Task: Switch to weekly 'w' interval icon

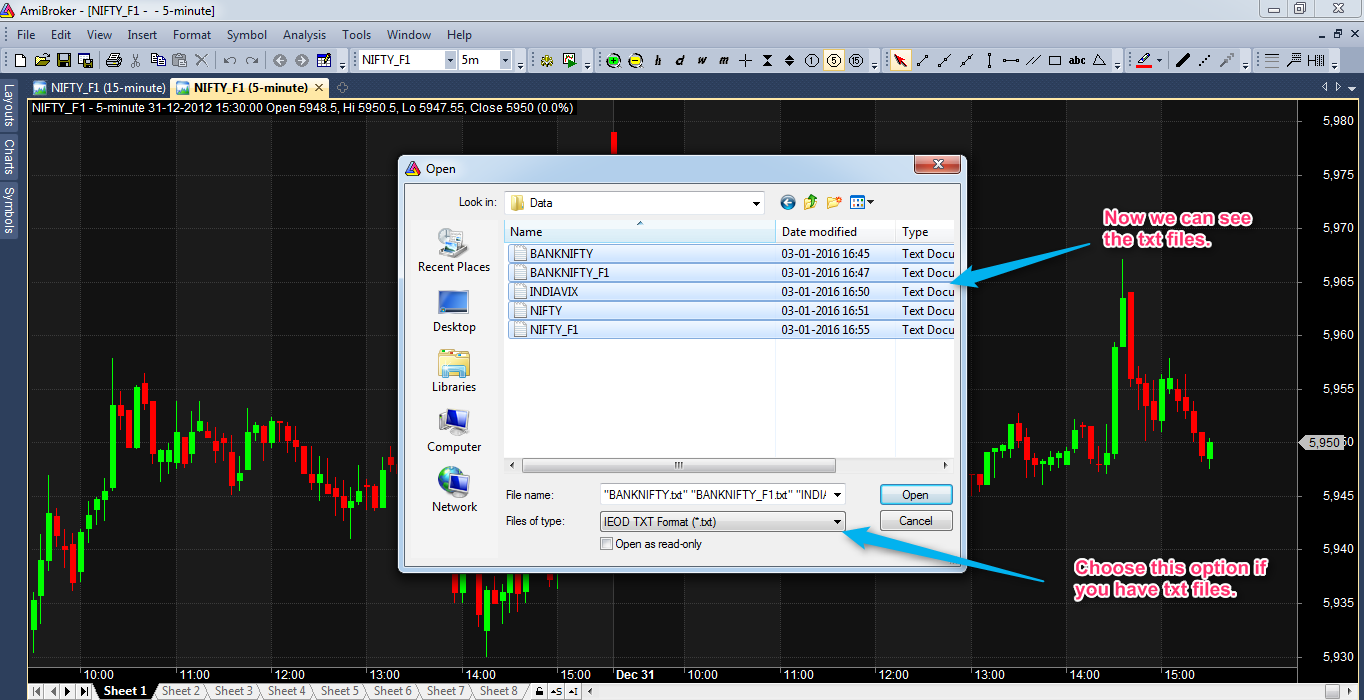Action: (702, 60)
